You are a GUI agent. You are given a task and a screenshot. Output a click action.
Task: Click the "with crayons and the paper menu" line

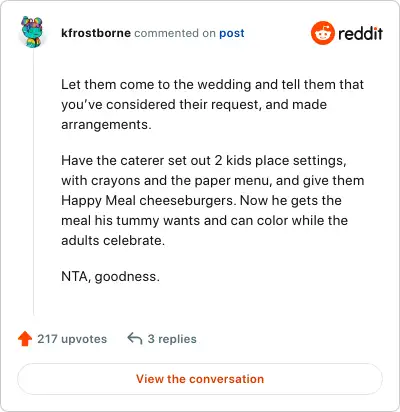click(213, 180)
